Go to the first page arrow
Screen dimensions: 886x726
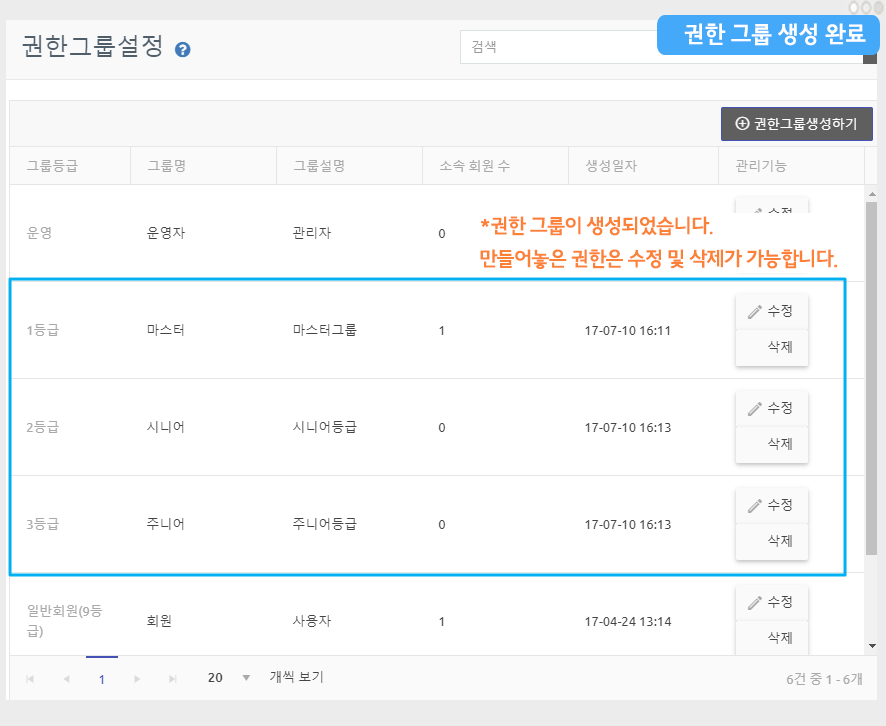click(30, 679)
